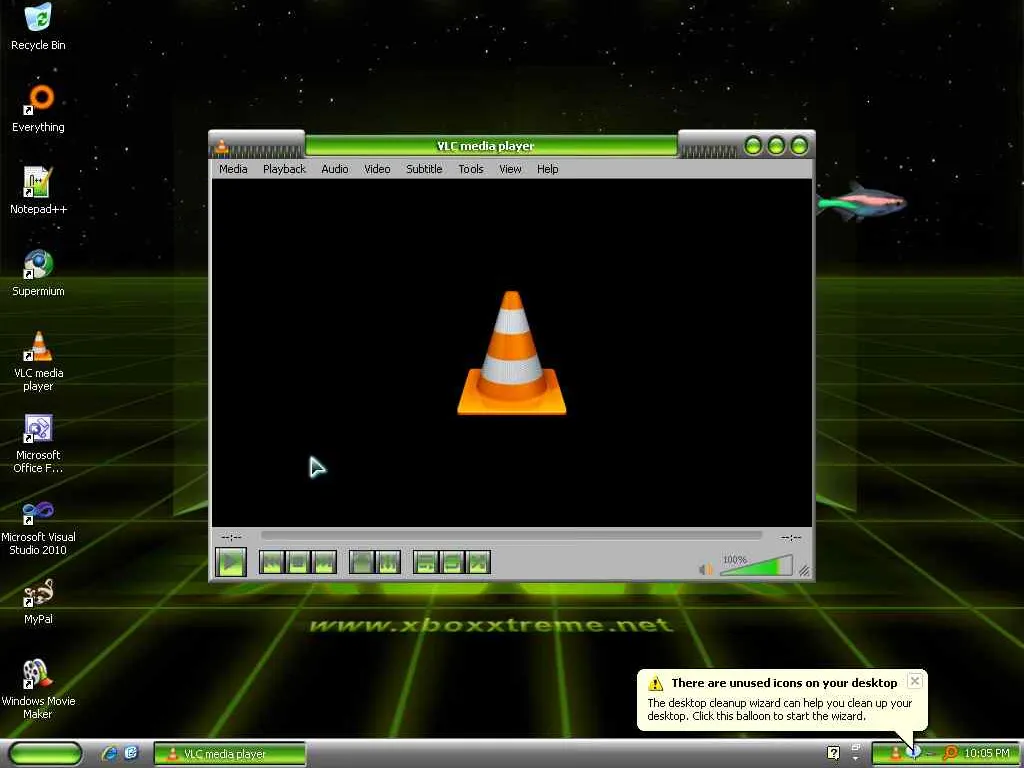
Task: Click the desktop cleanup balloon message
Action: pos(780,710)
